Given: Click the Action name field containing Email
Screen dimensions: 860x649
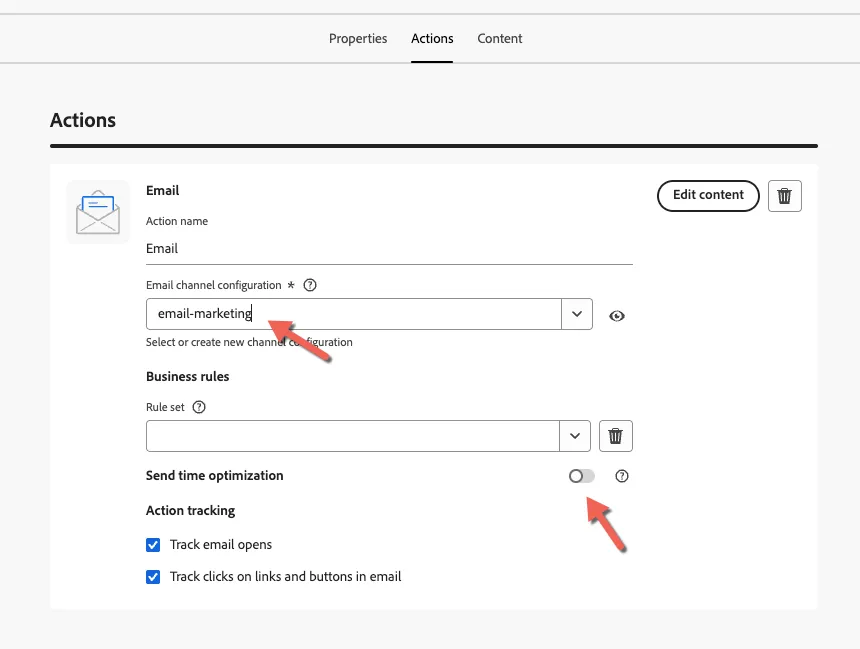Looking at the screenshot, I should tap(389, 249).
